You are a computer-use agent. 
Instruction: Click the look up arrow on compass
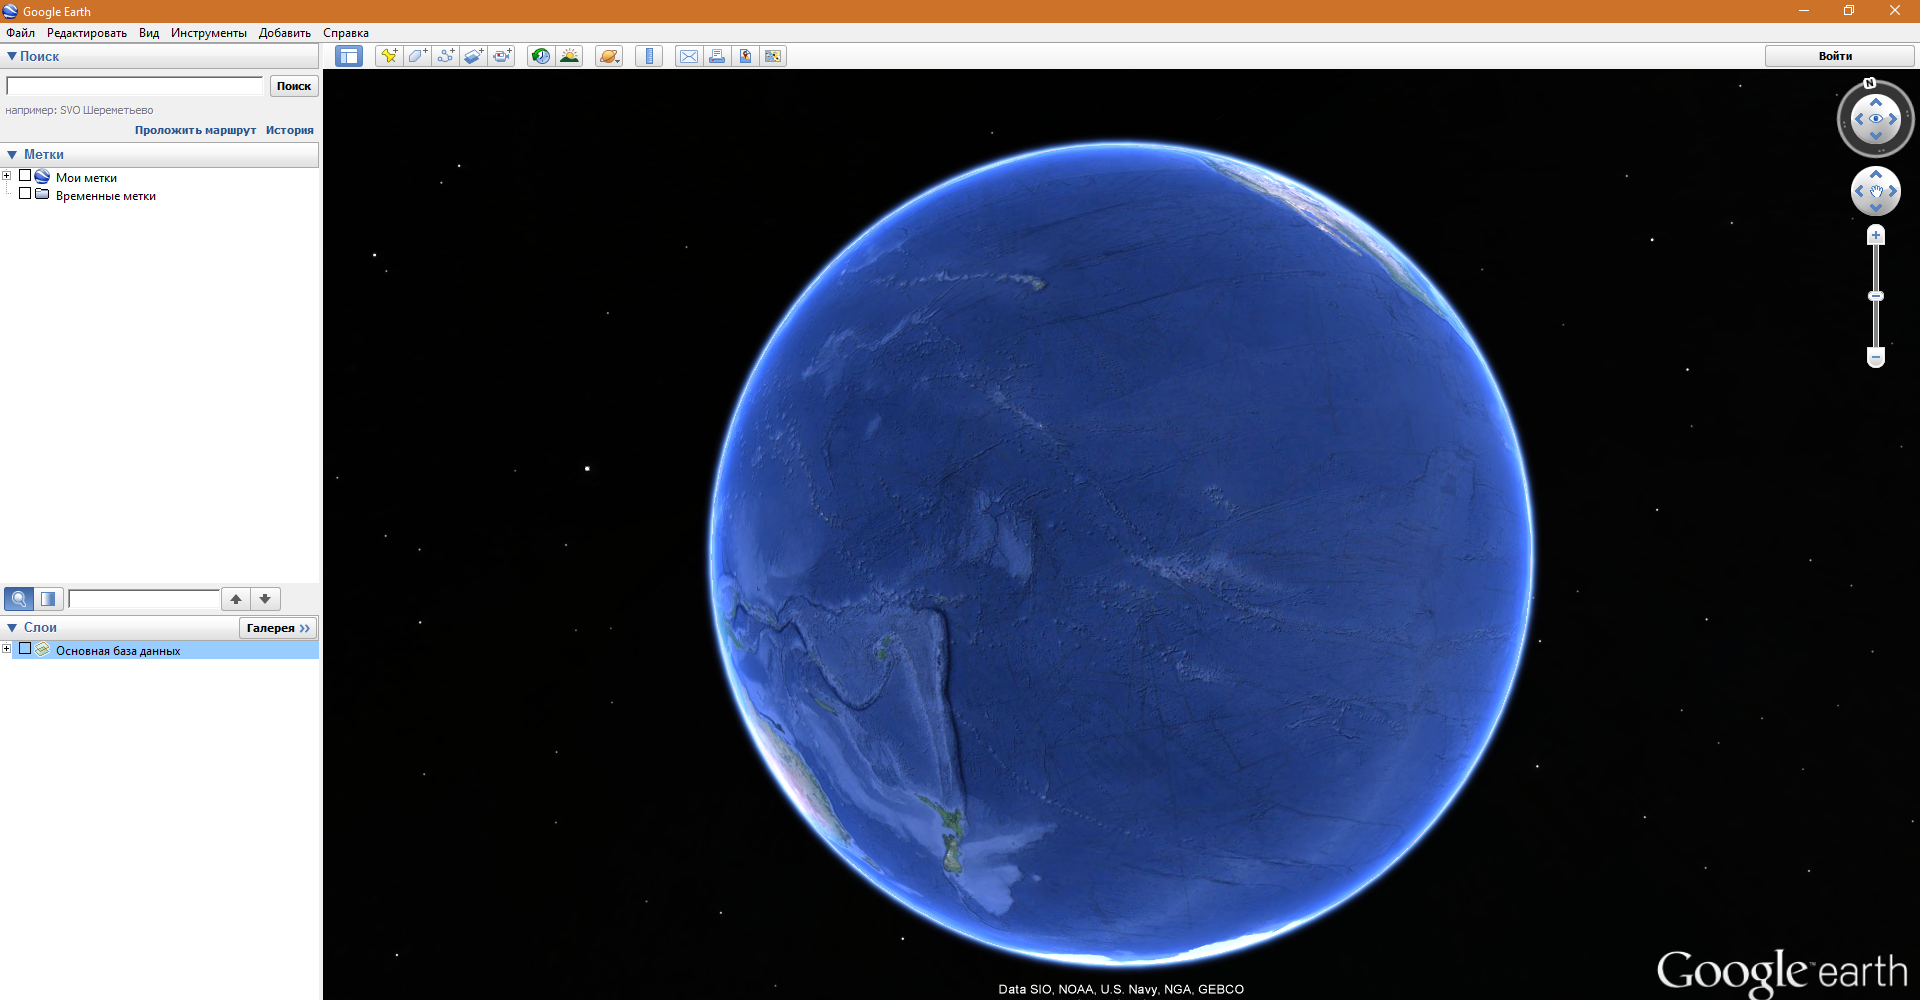click(1876, 102)
